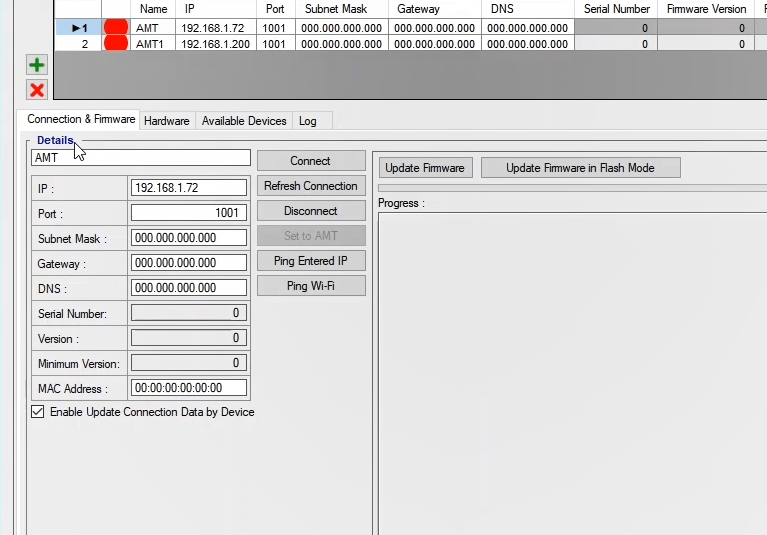Viewport: 767px width, 535px height.
Task: Select row 1 arrow header cell
Action: (77, 28)
